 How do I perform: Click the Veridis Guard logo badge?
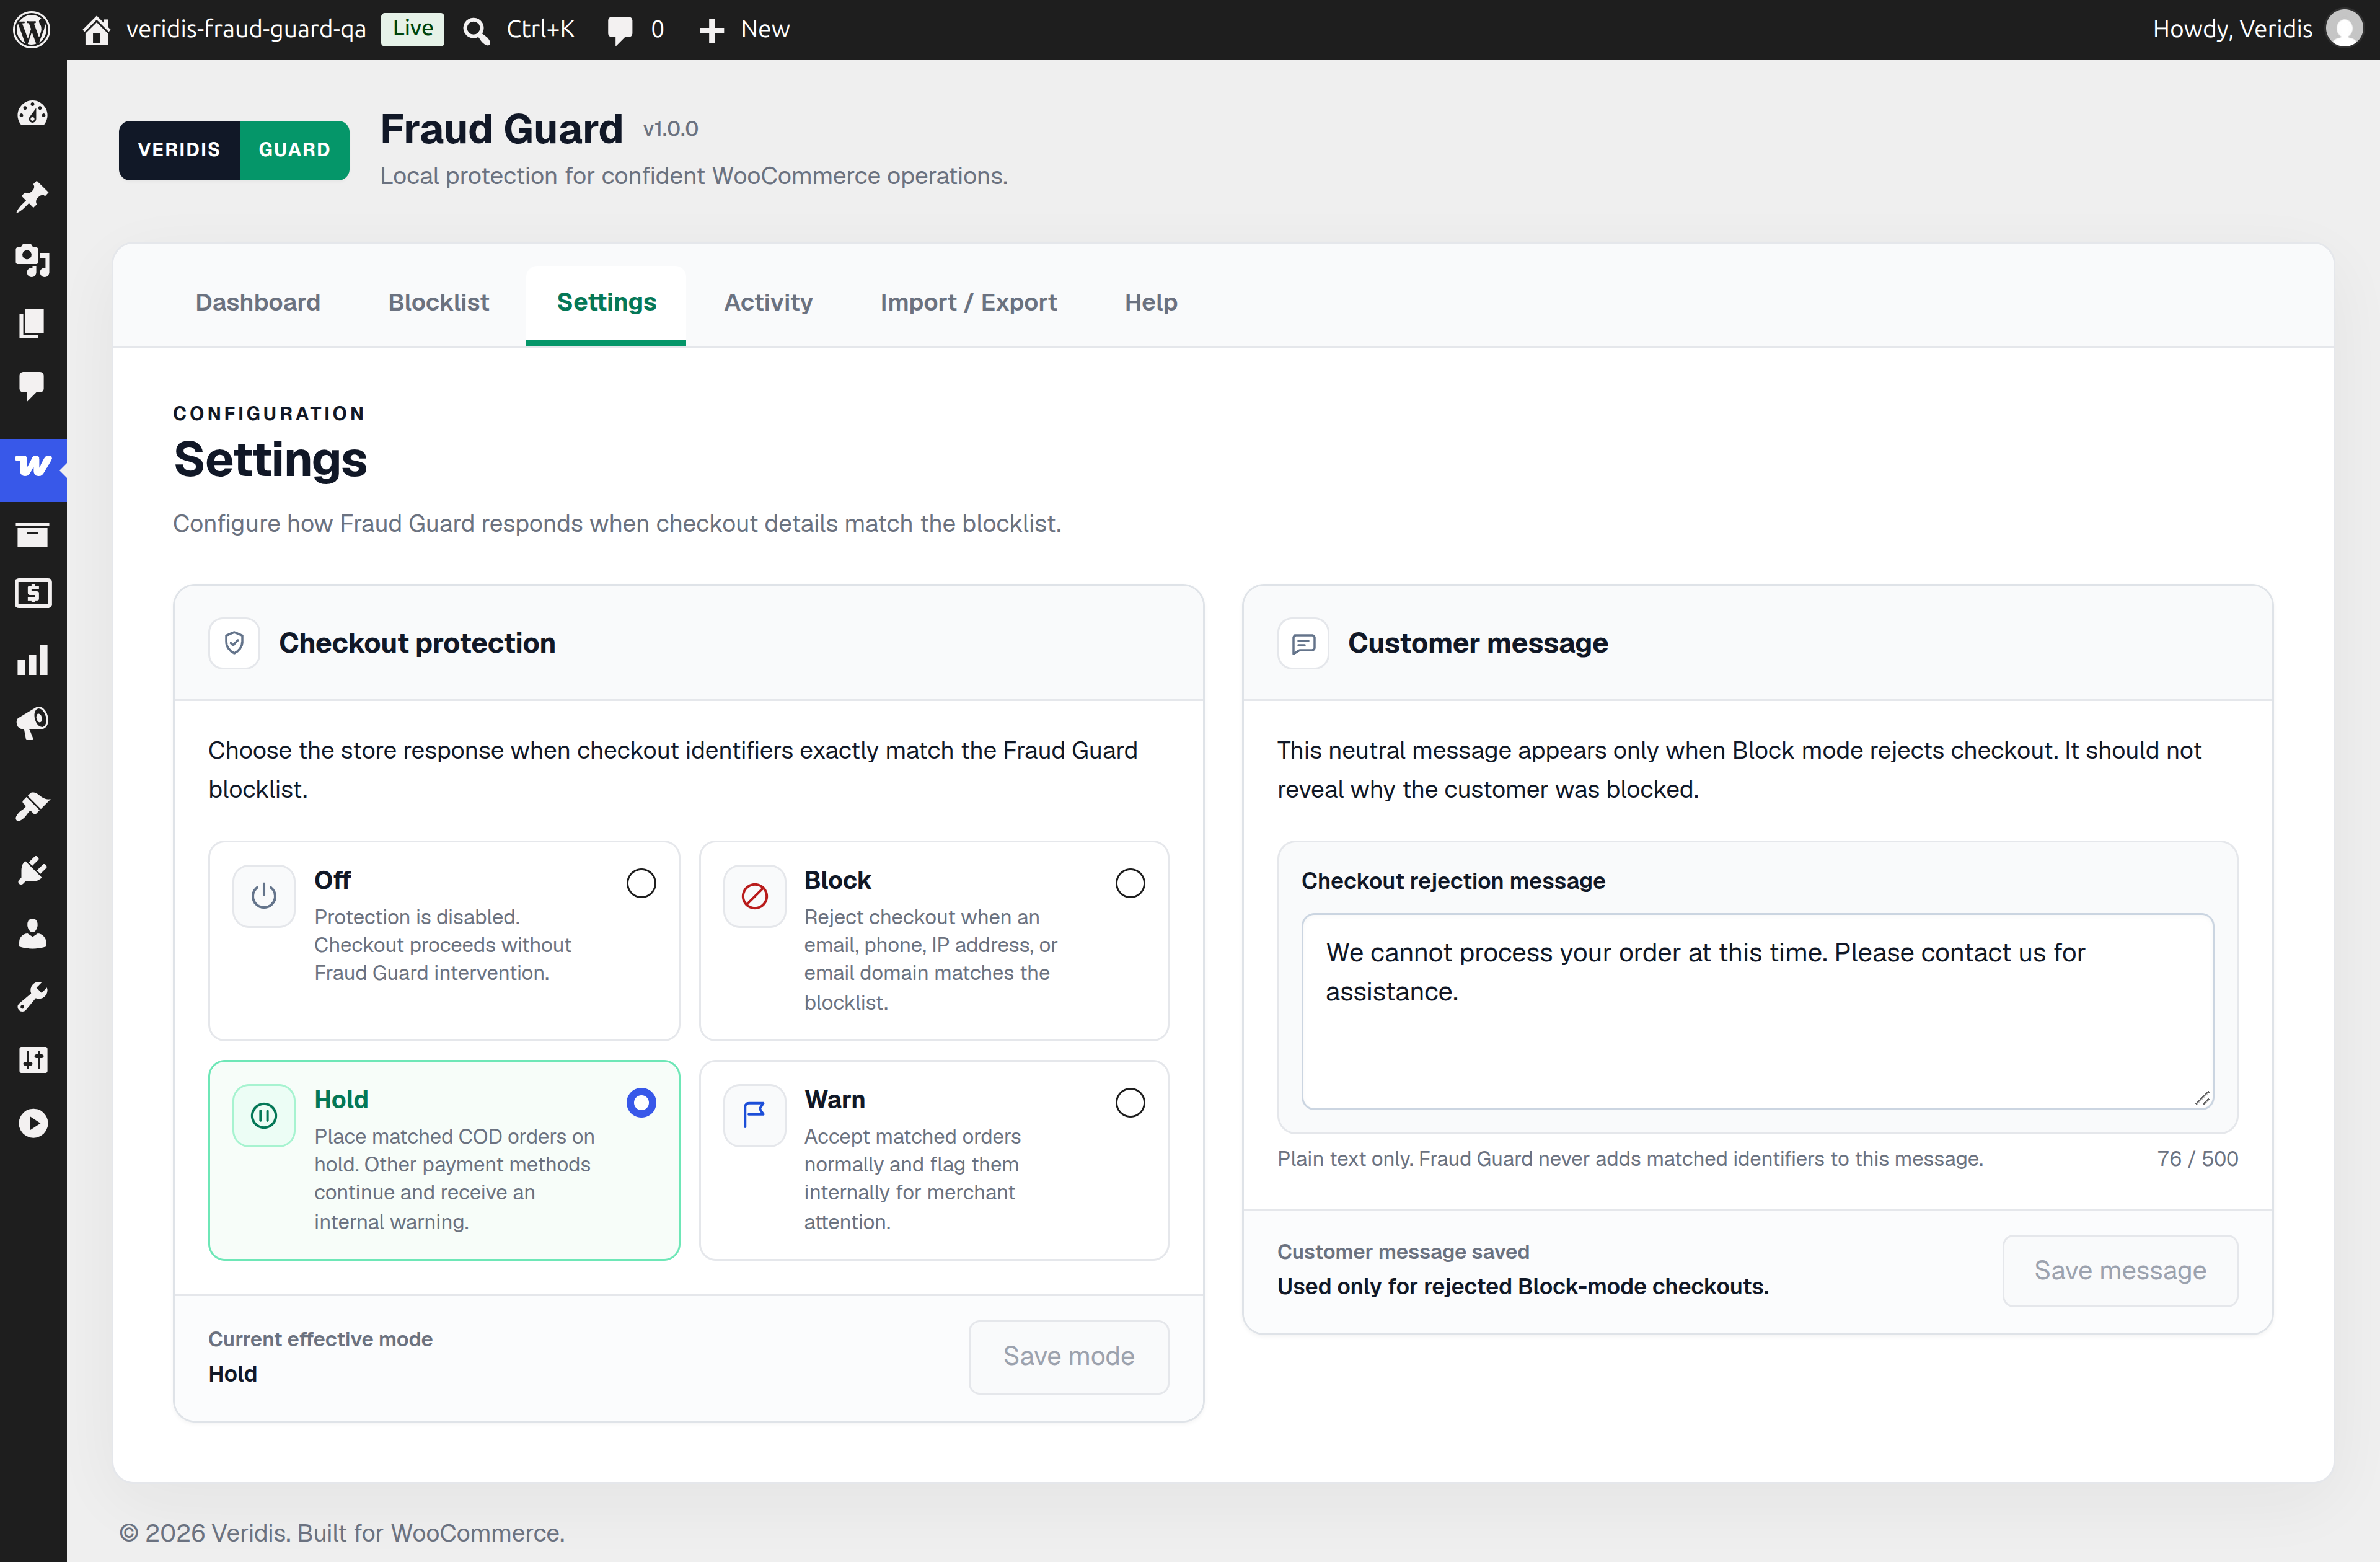click(234, 150)
